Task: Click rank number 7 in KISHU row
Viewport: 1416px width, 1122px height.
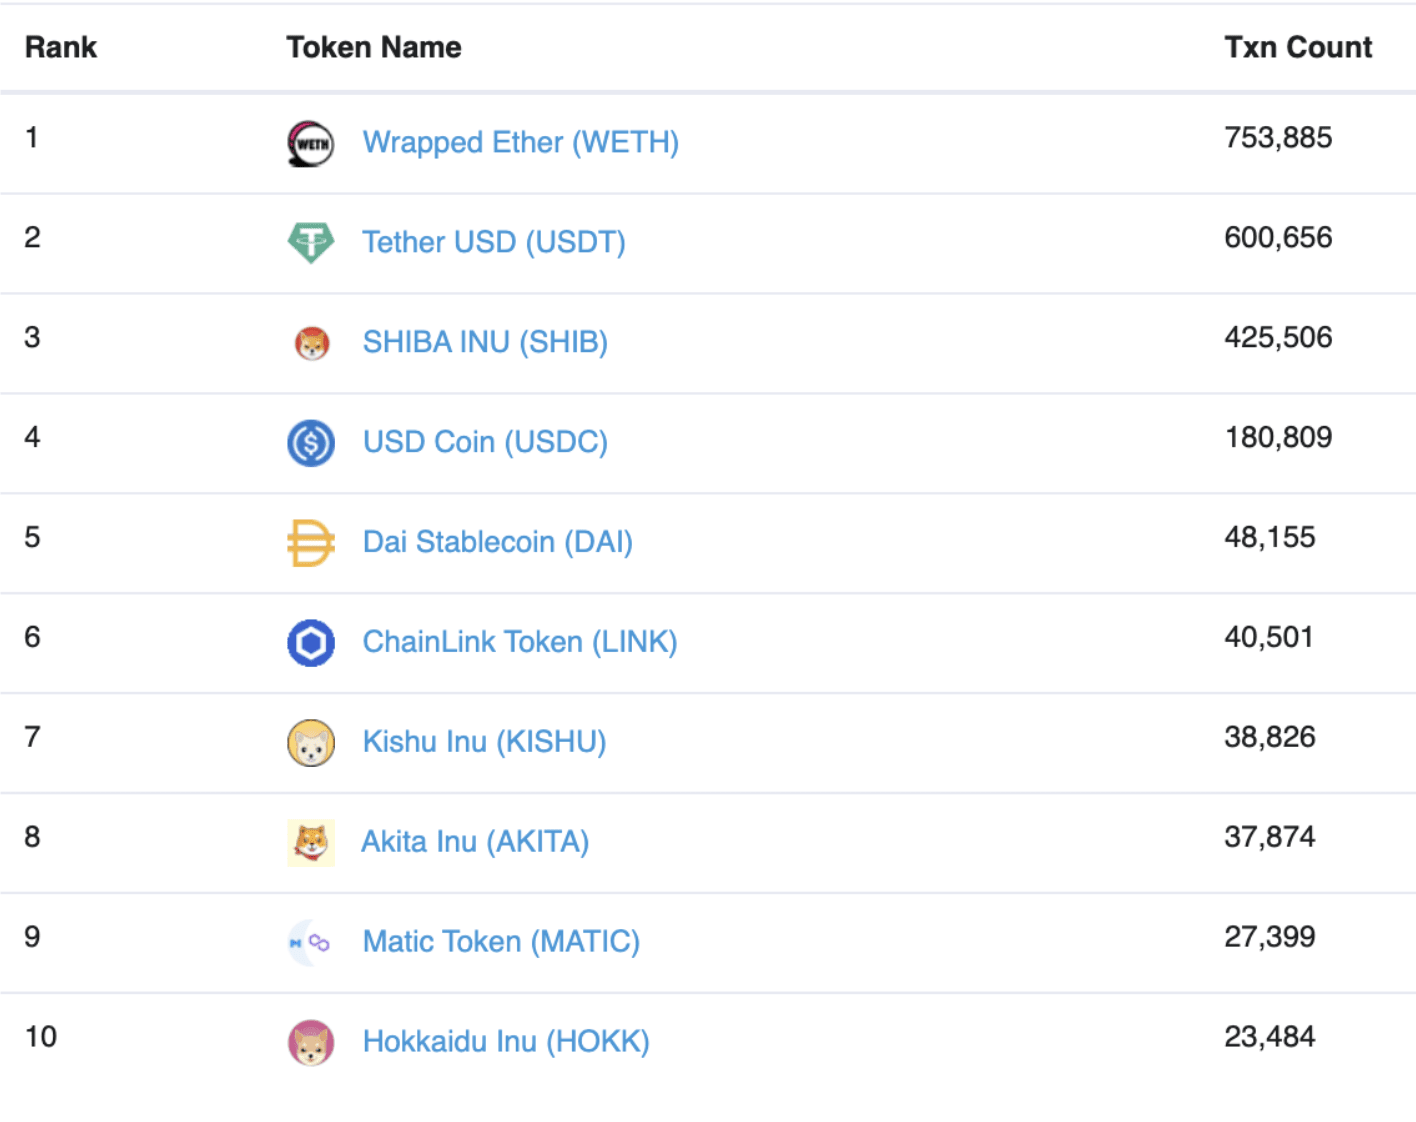Action: coord(32,738)
